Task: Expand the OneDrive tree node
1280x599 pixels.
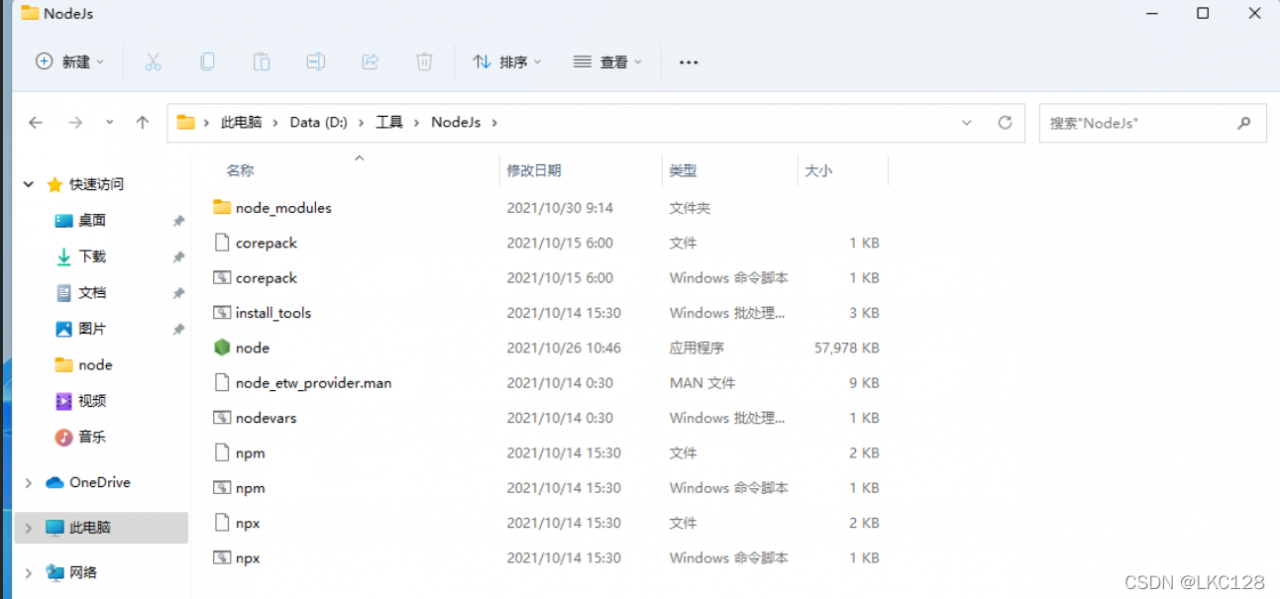Action: pos(29,483)
